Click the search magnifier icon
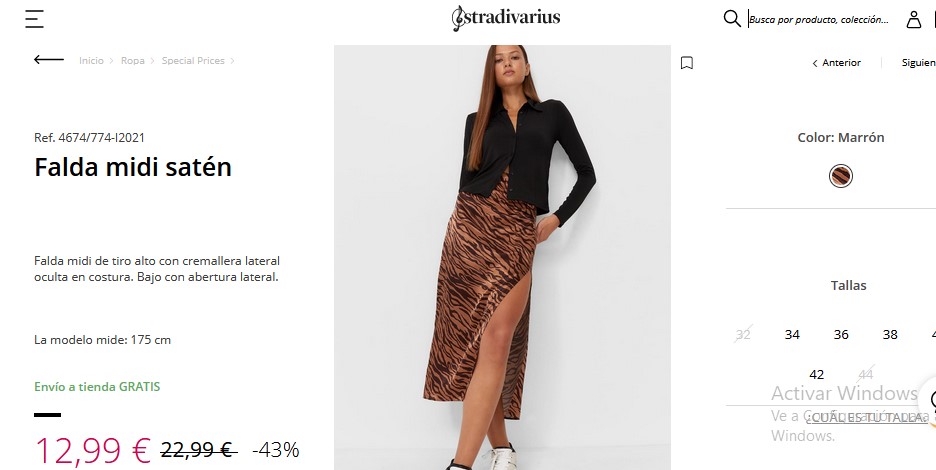The width and height of the screenshot is (936, 470). point(732,19)
